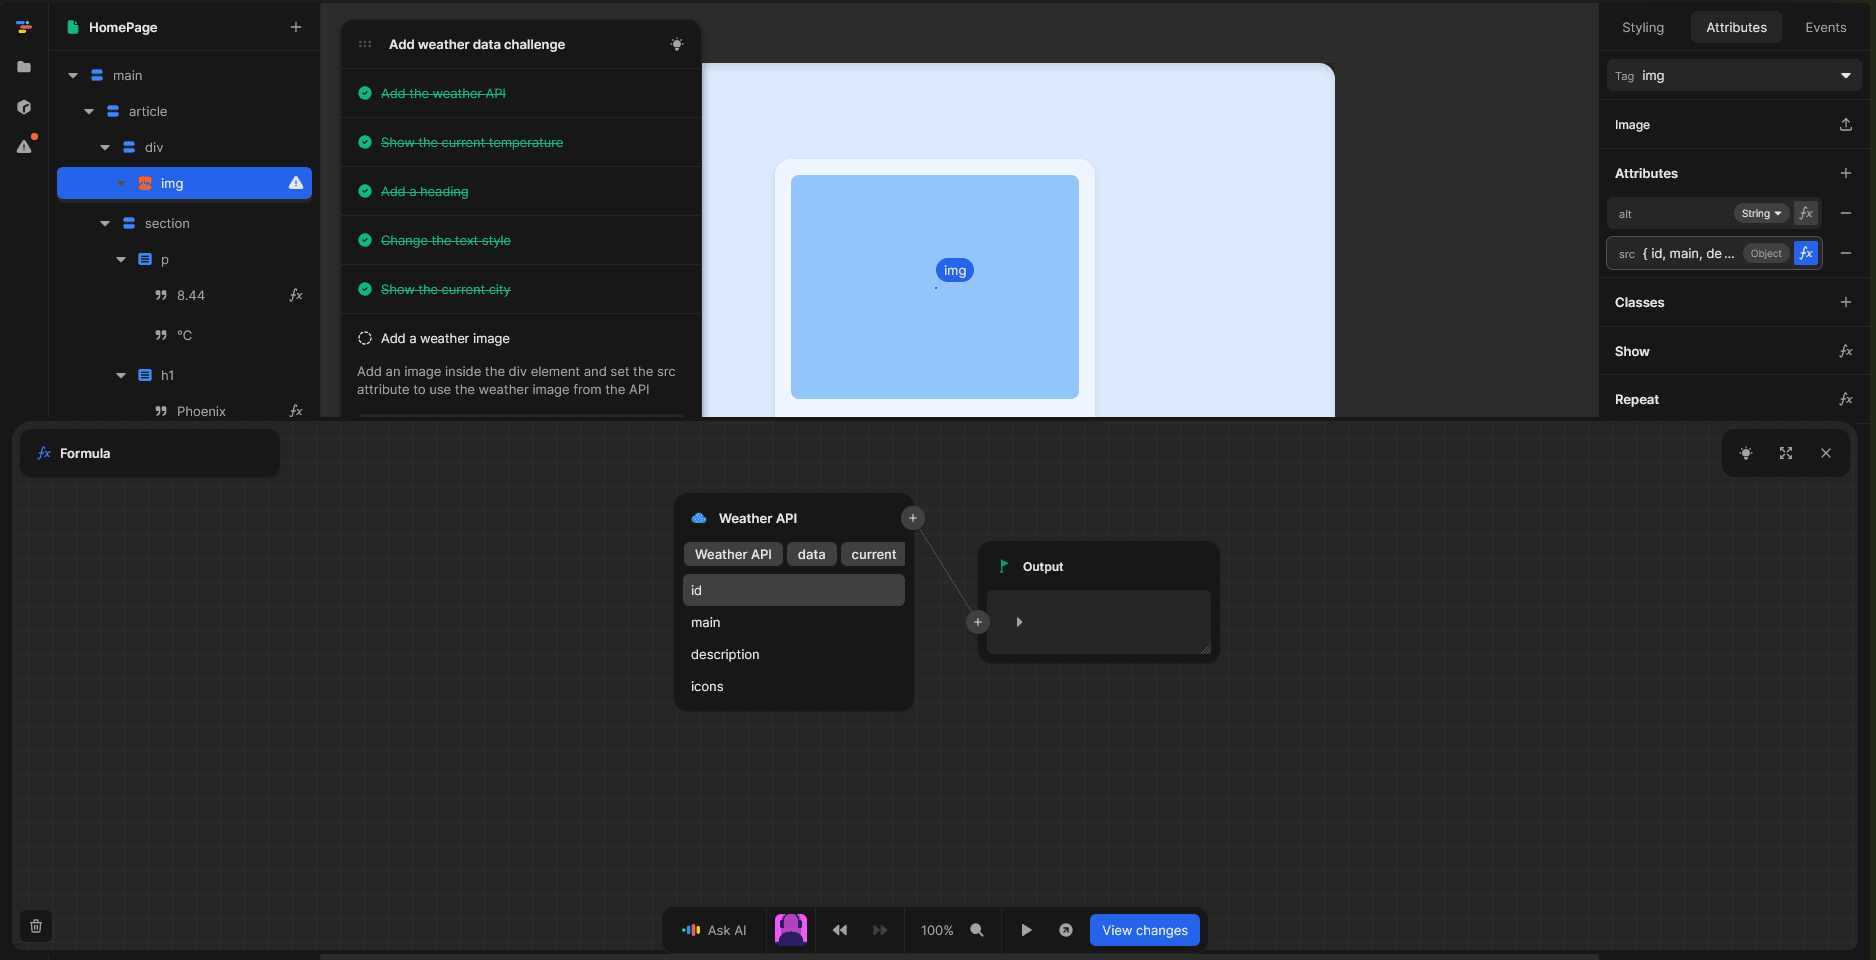Switch to the Events tab

[1825, 27]
